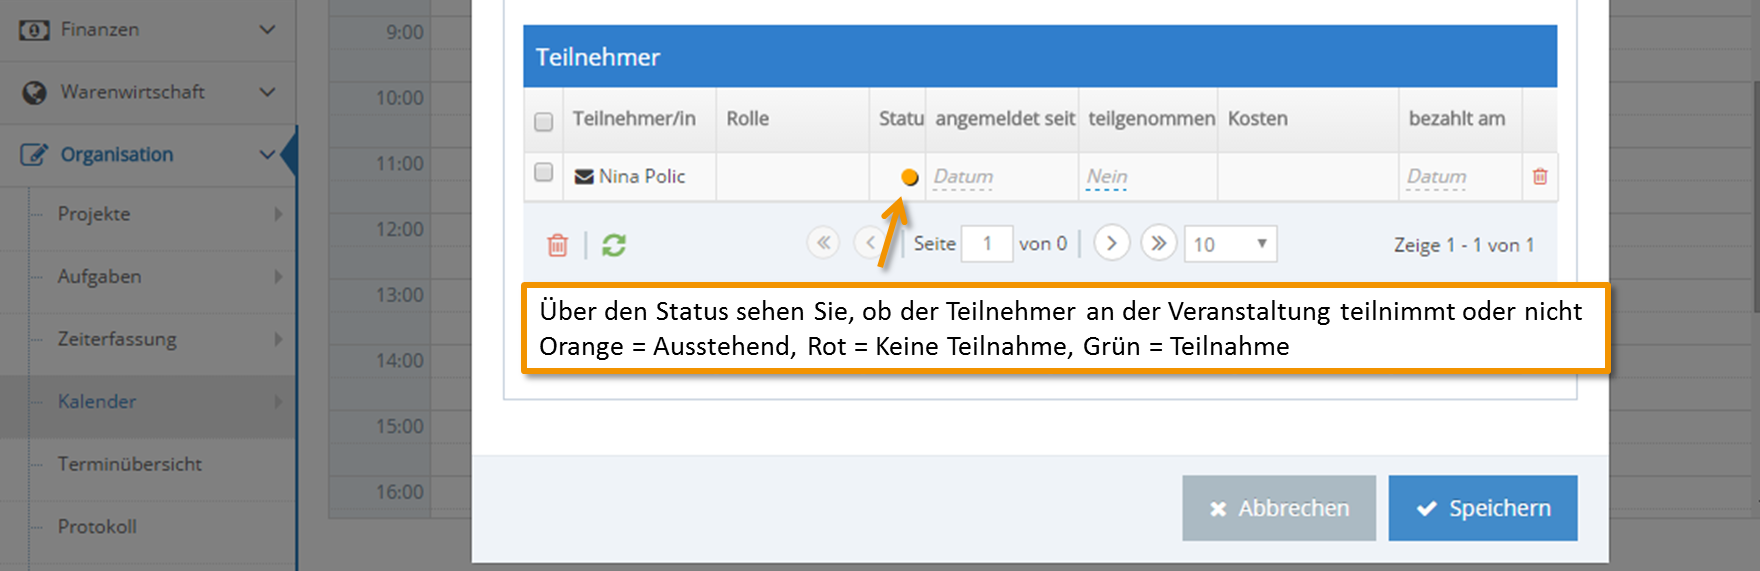Click the Speichern button
Screen dimensions: 1760x571
1483,508
